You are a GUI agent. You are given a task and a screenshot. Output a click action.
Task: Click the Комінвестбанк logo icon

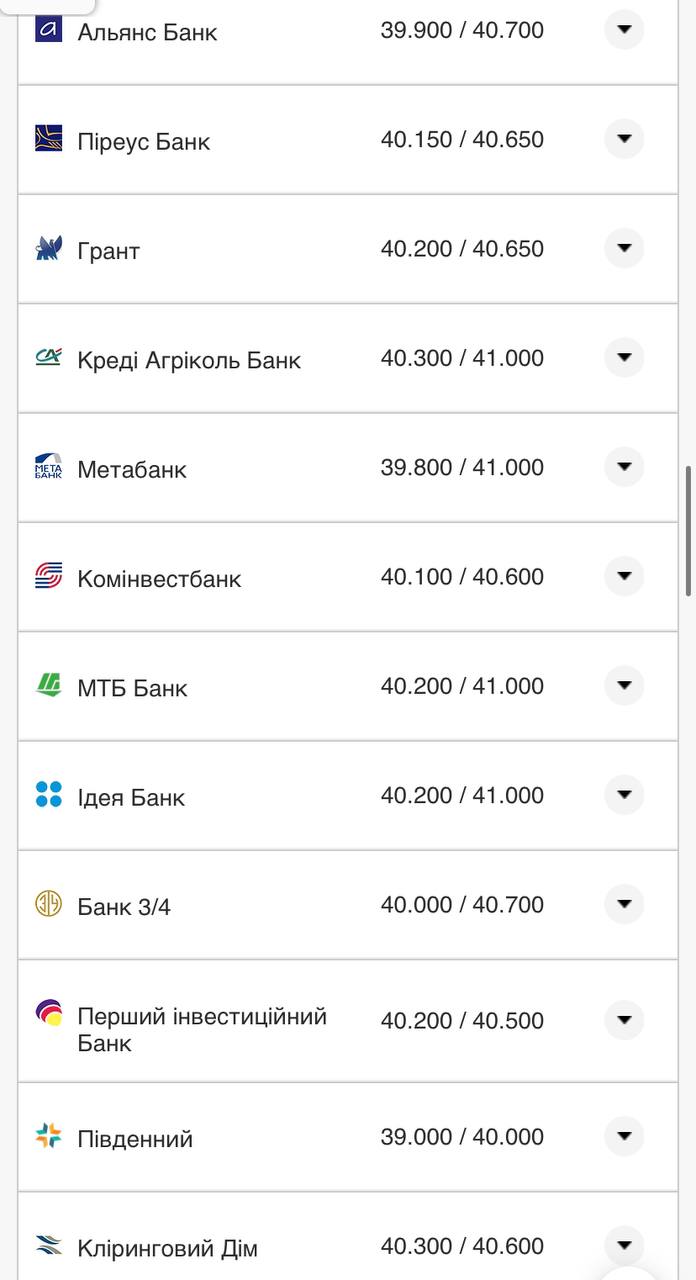pyautogui.click(x=48, y=576)
